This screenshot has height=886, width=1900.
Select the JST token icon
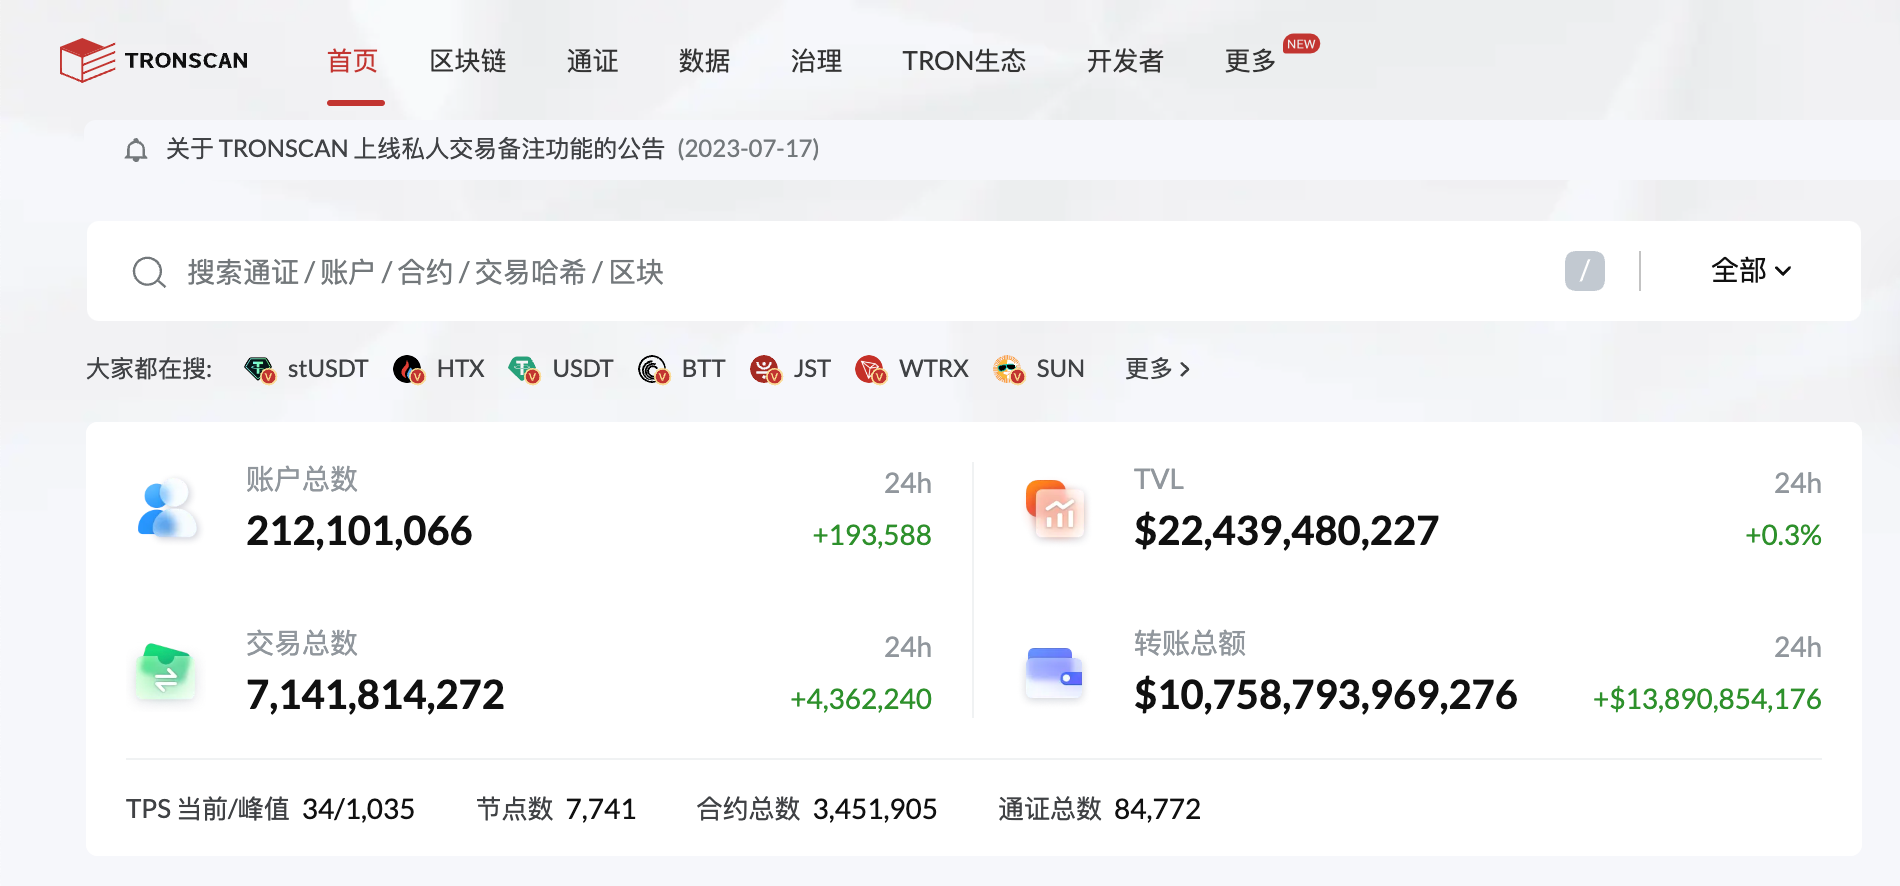pyautogui.click(x=765, y=370)
